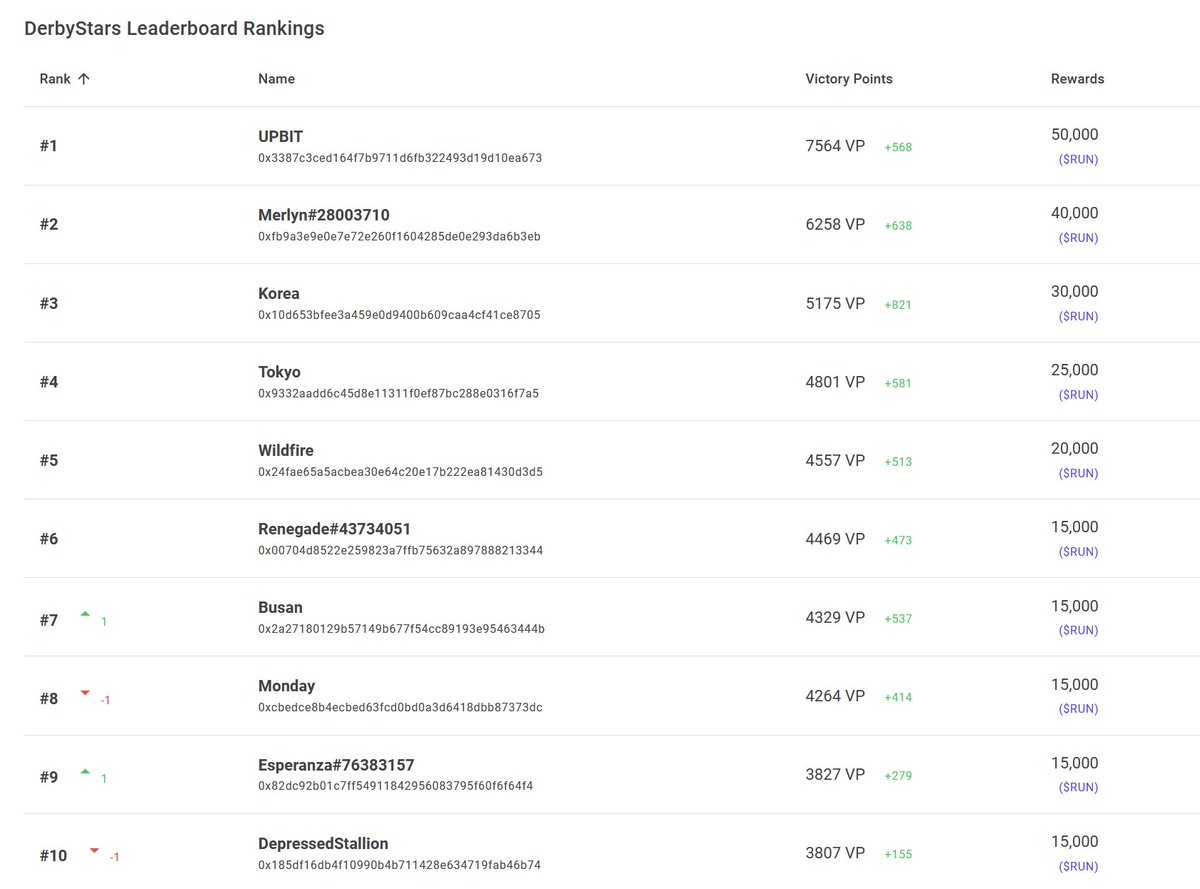This screenshot has width=1200, height=889.
Task: Select player name Wildfire
Action: pyautogui.click(x=286, y=450)
